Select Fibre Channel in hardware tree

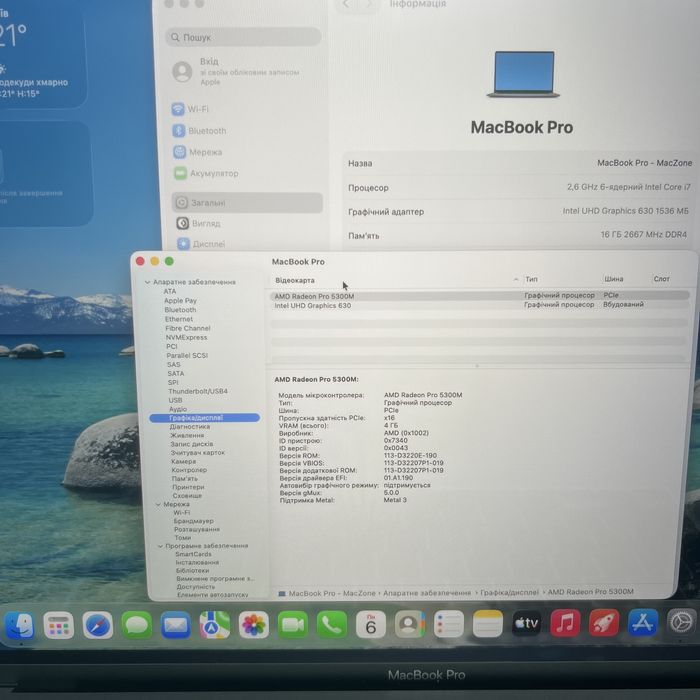coord(188,328)
